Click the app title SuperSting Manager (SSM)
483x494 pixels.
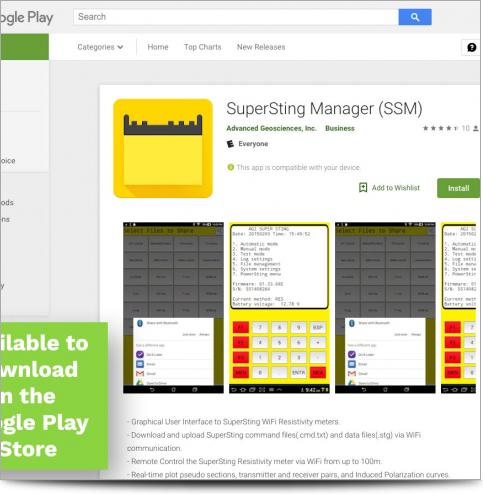tap(324, 109)
